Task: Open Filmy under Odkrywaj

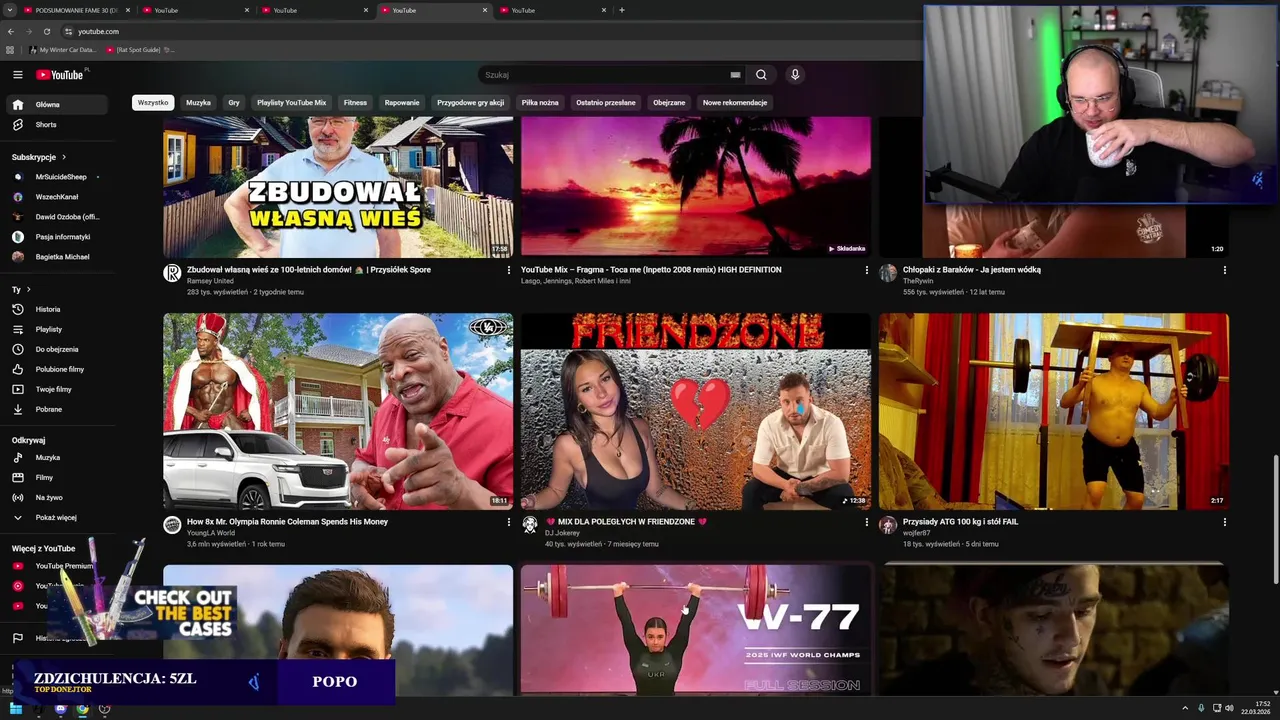Action: [x=60, y=477]
